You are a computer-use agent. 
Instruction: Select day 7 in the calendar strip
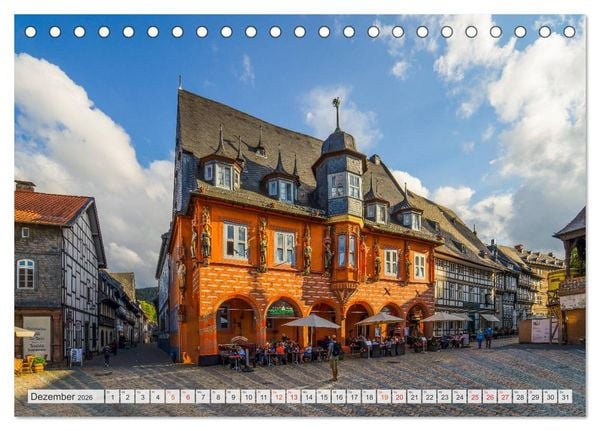coord(203,397)
